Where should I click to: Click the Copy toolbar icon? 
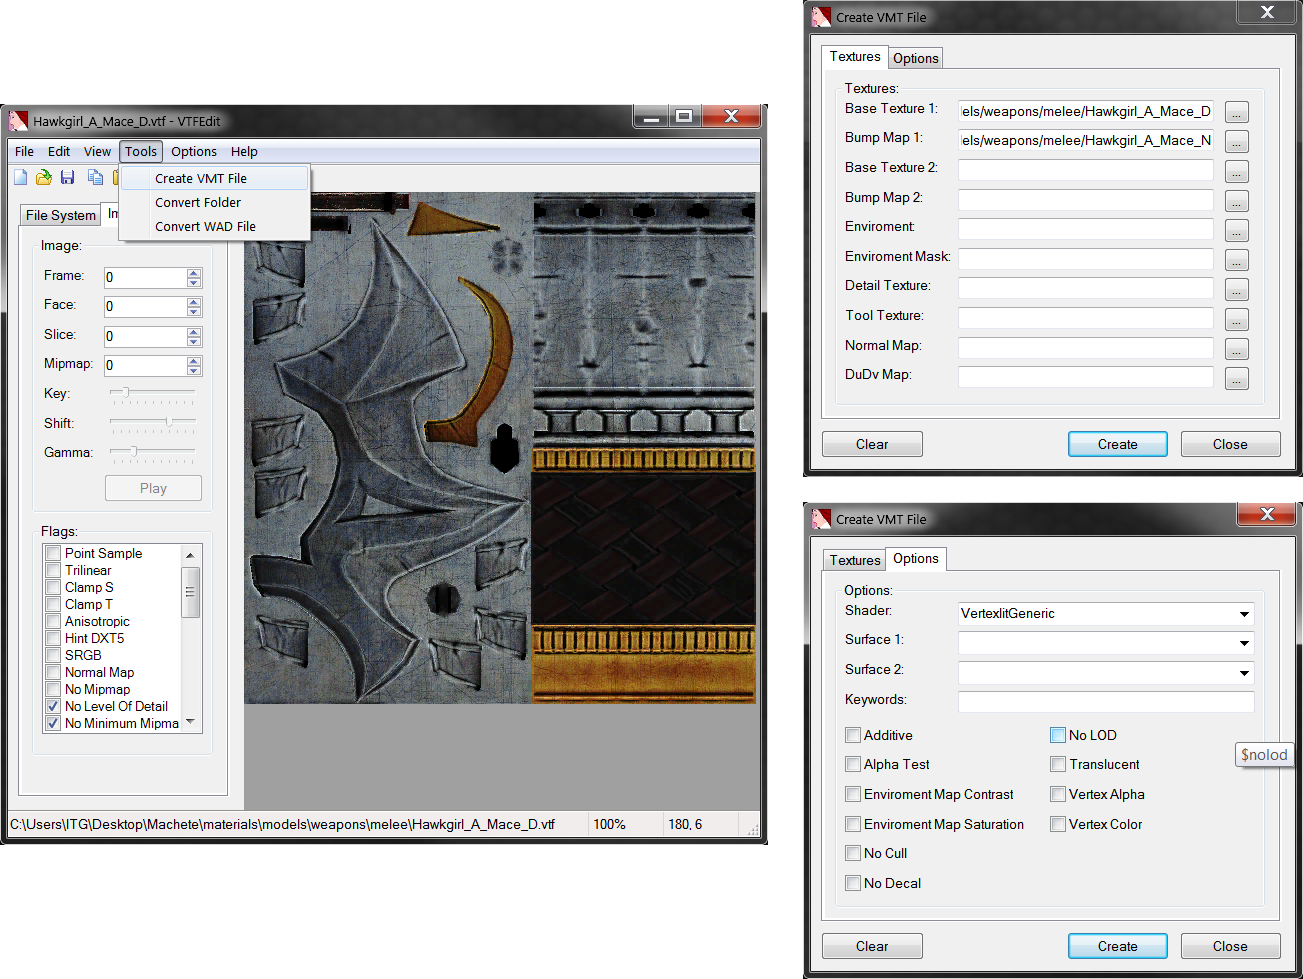point(96,178)
